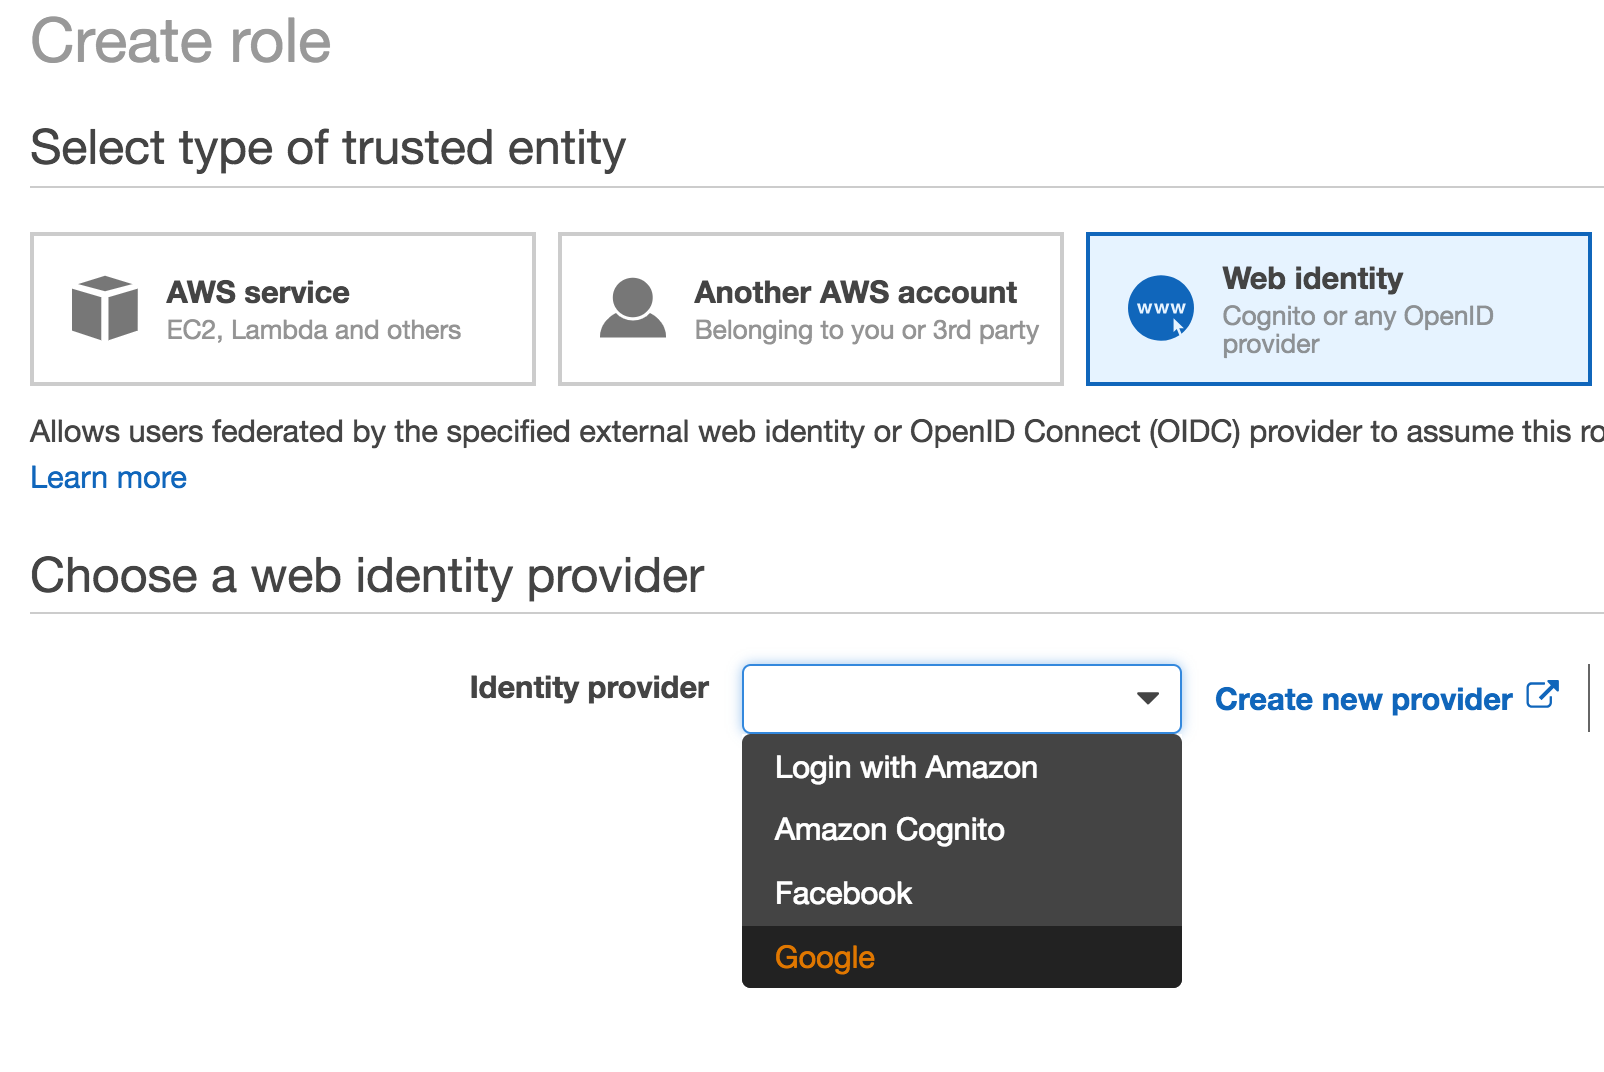
Task: Choose Login with Amazon from the list
Action: (x=906, y=767)
